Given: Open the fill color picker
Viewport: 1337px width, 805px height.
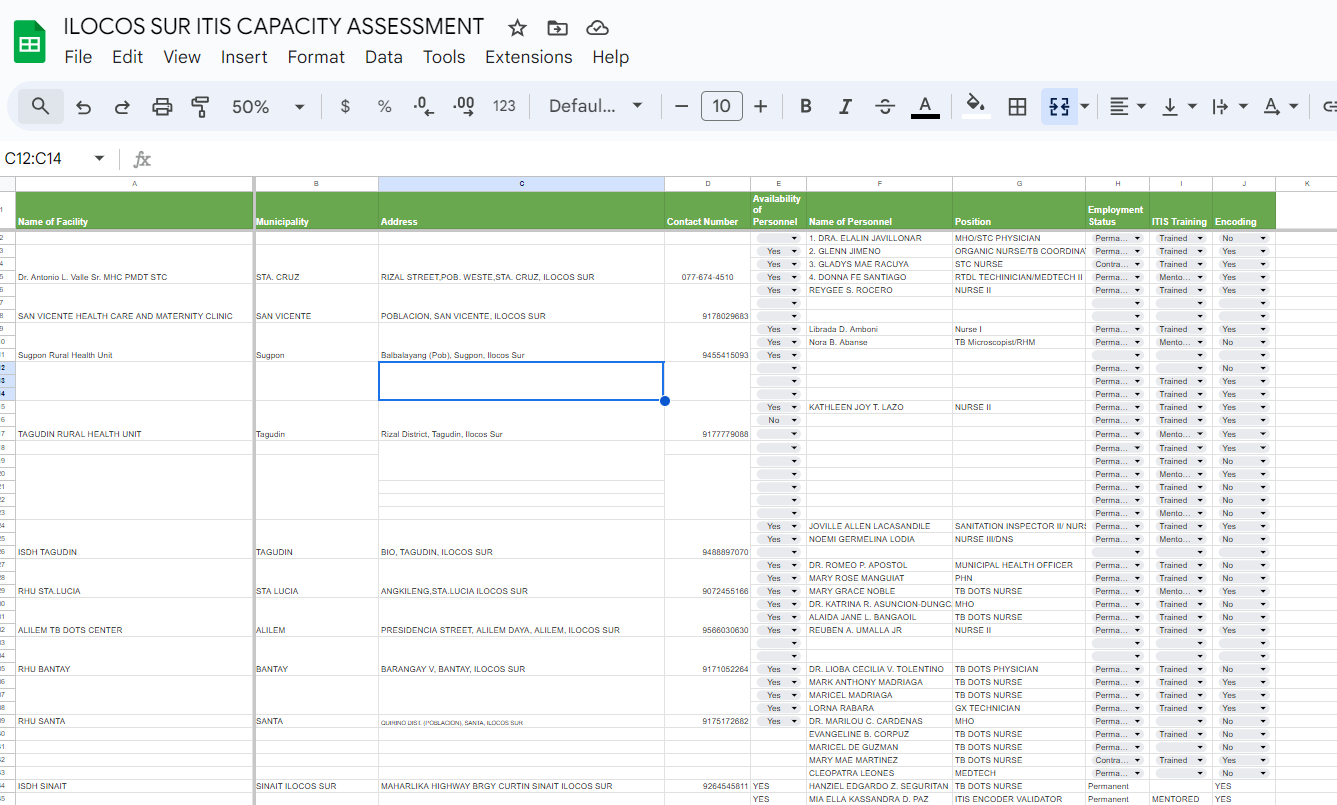Looking at the screenshot, I should [x=976, y=106].
